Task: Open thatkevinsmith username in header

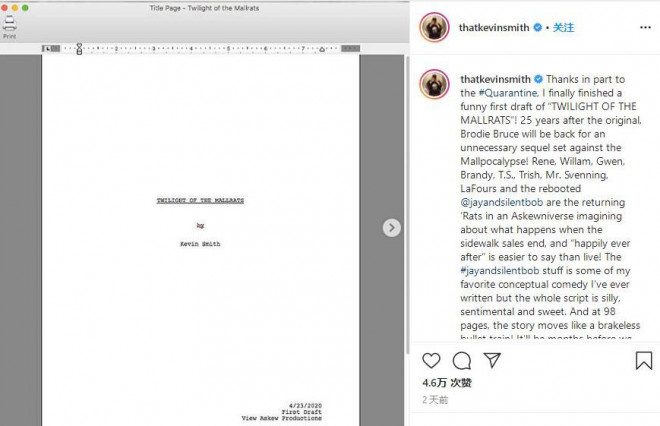Action: (x=494, y=28)
